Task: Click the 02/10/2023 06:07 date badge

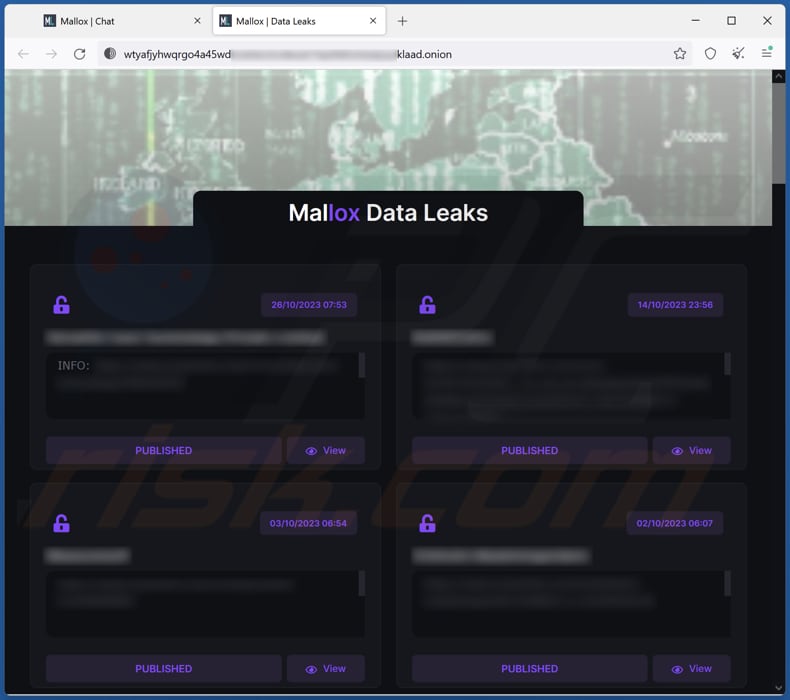Action: [x=675, y=523]
